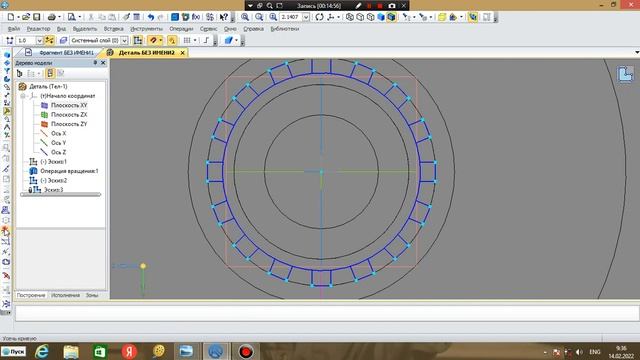This screenshot has height=360, width=640.
Task: Close the Деталь БЕЗ ИМЕНИ2 tab
Action: 182,53
